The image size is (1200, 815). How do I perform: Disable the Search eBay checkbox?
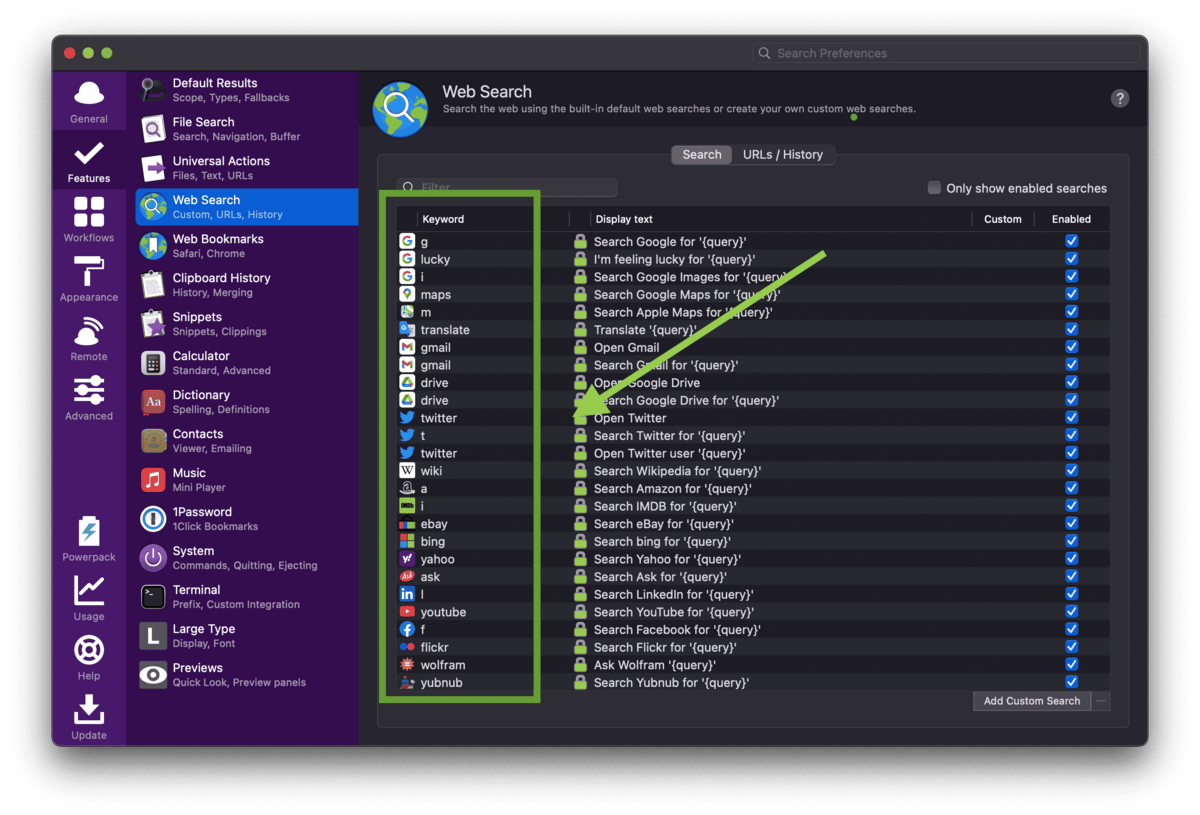[x=1072, y=523]
